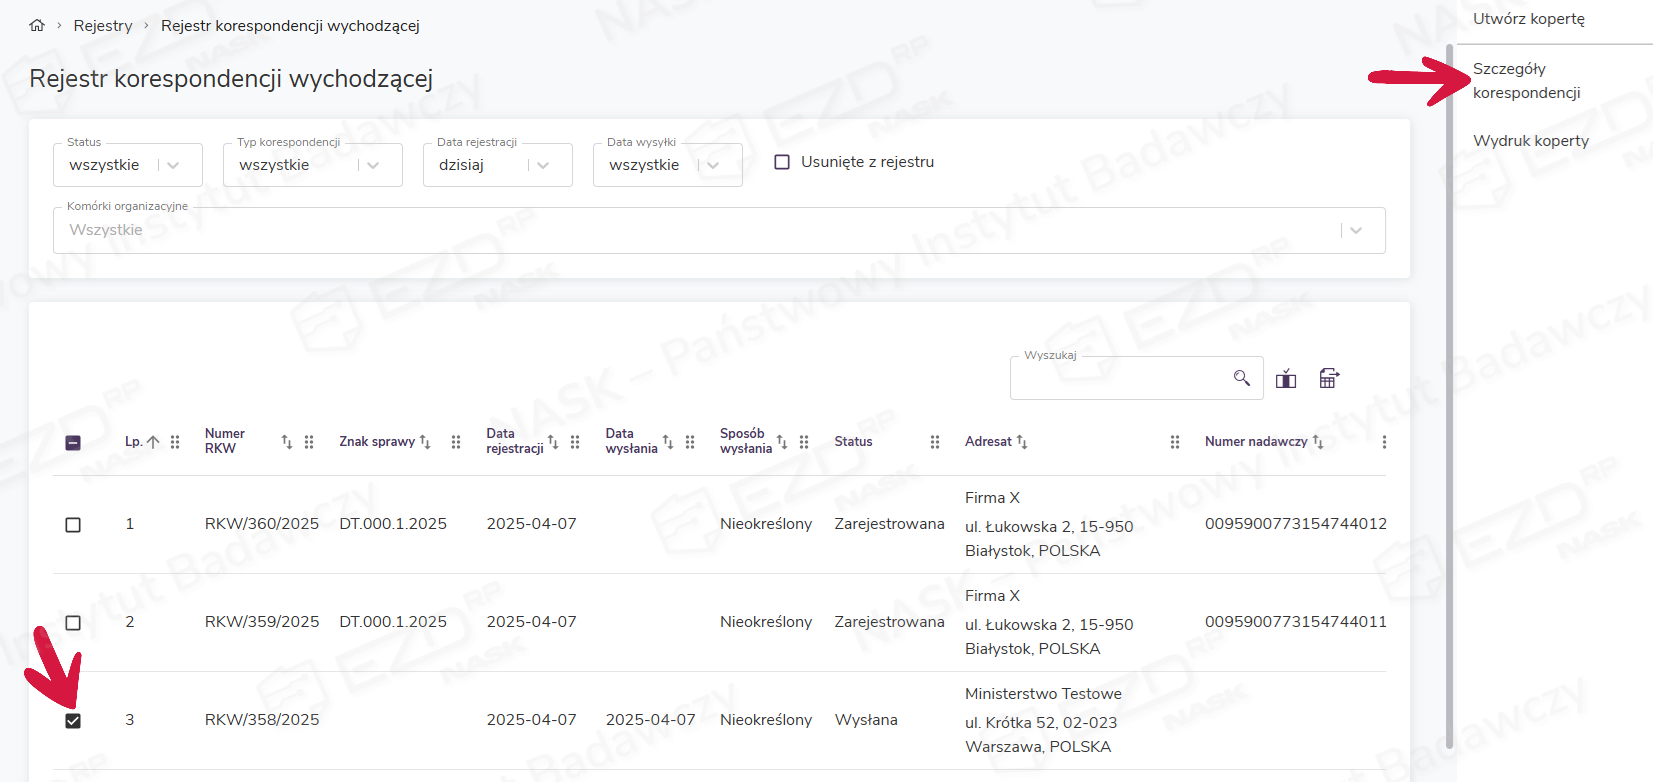Screen dimensions: 1653x782
Task: Enable the Usunięte z rejestru checkbox
Action: (x=782, y=162)
